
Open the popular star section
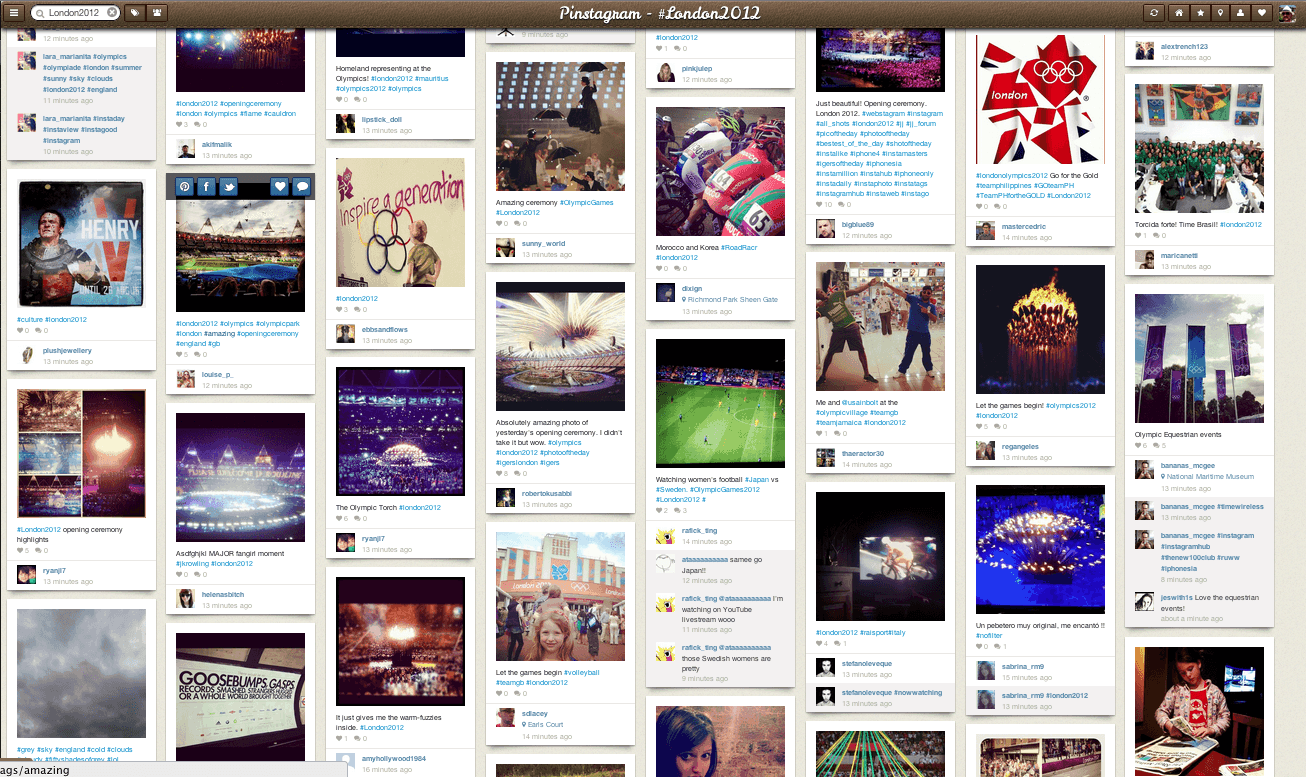[1200, 13]
